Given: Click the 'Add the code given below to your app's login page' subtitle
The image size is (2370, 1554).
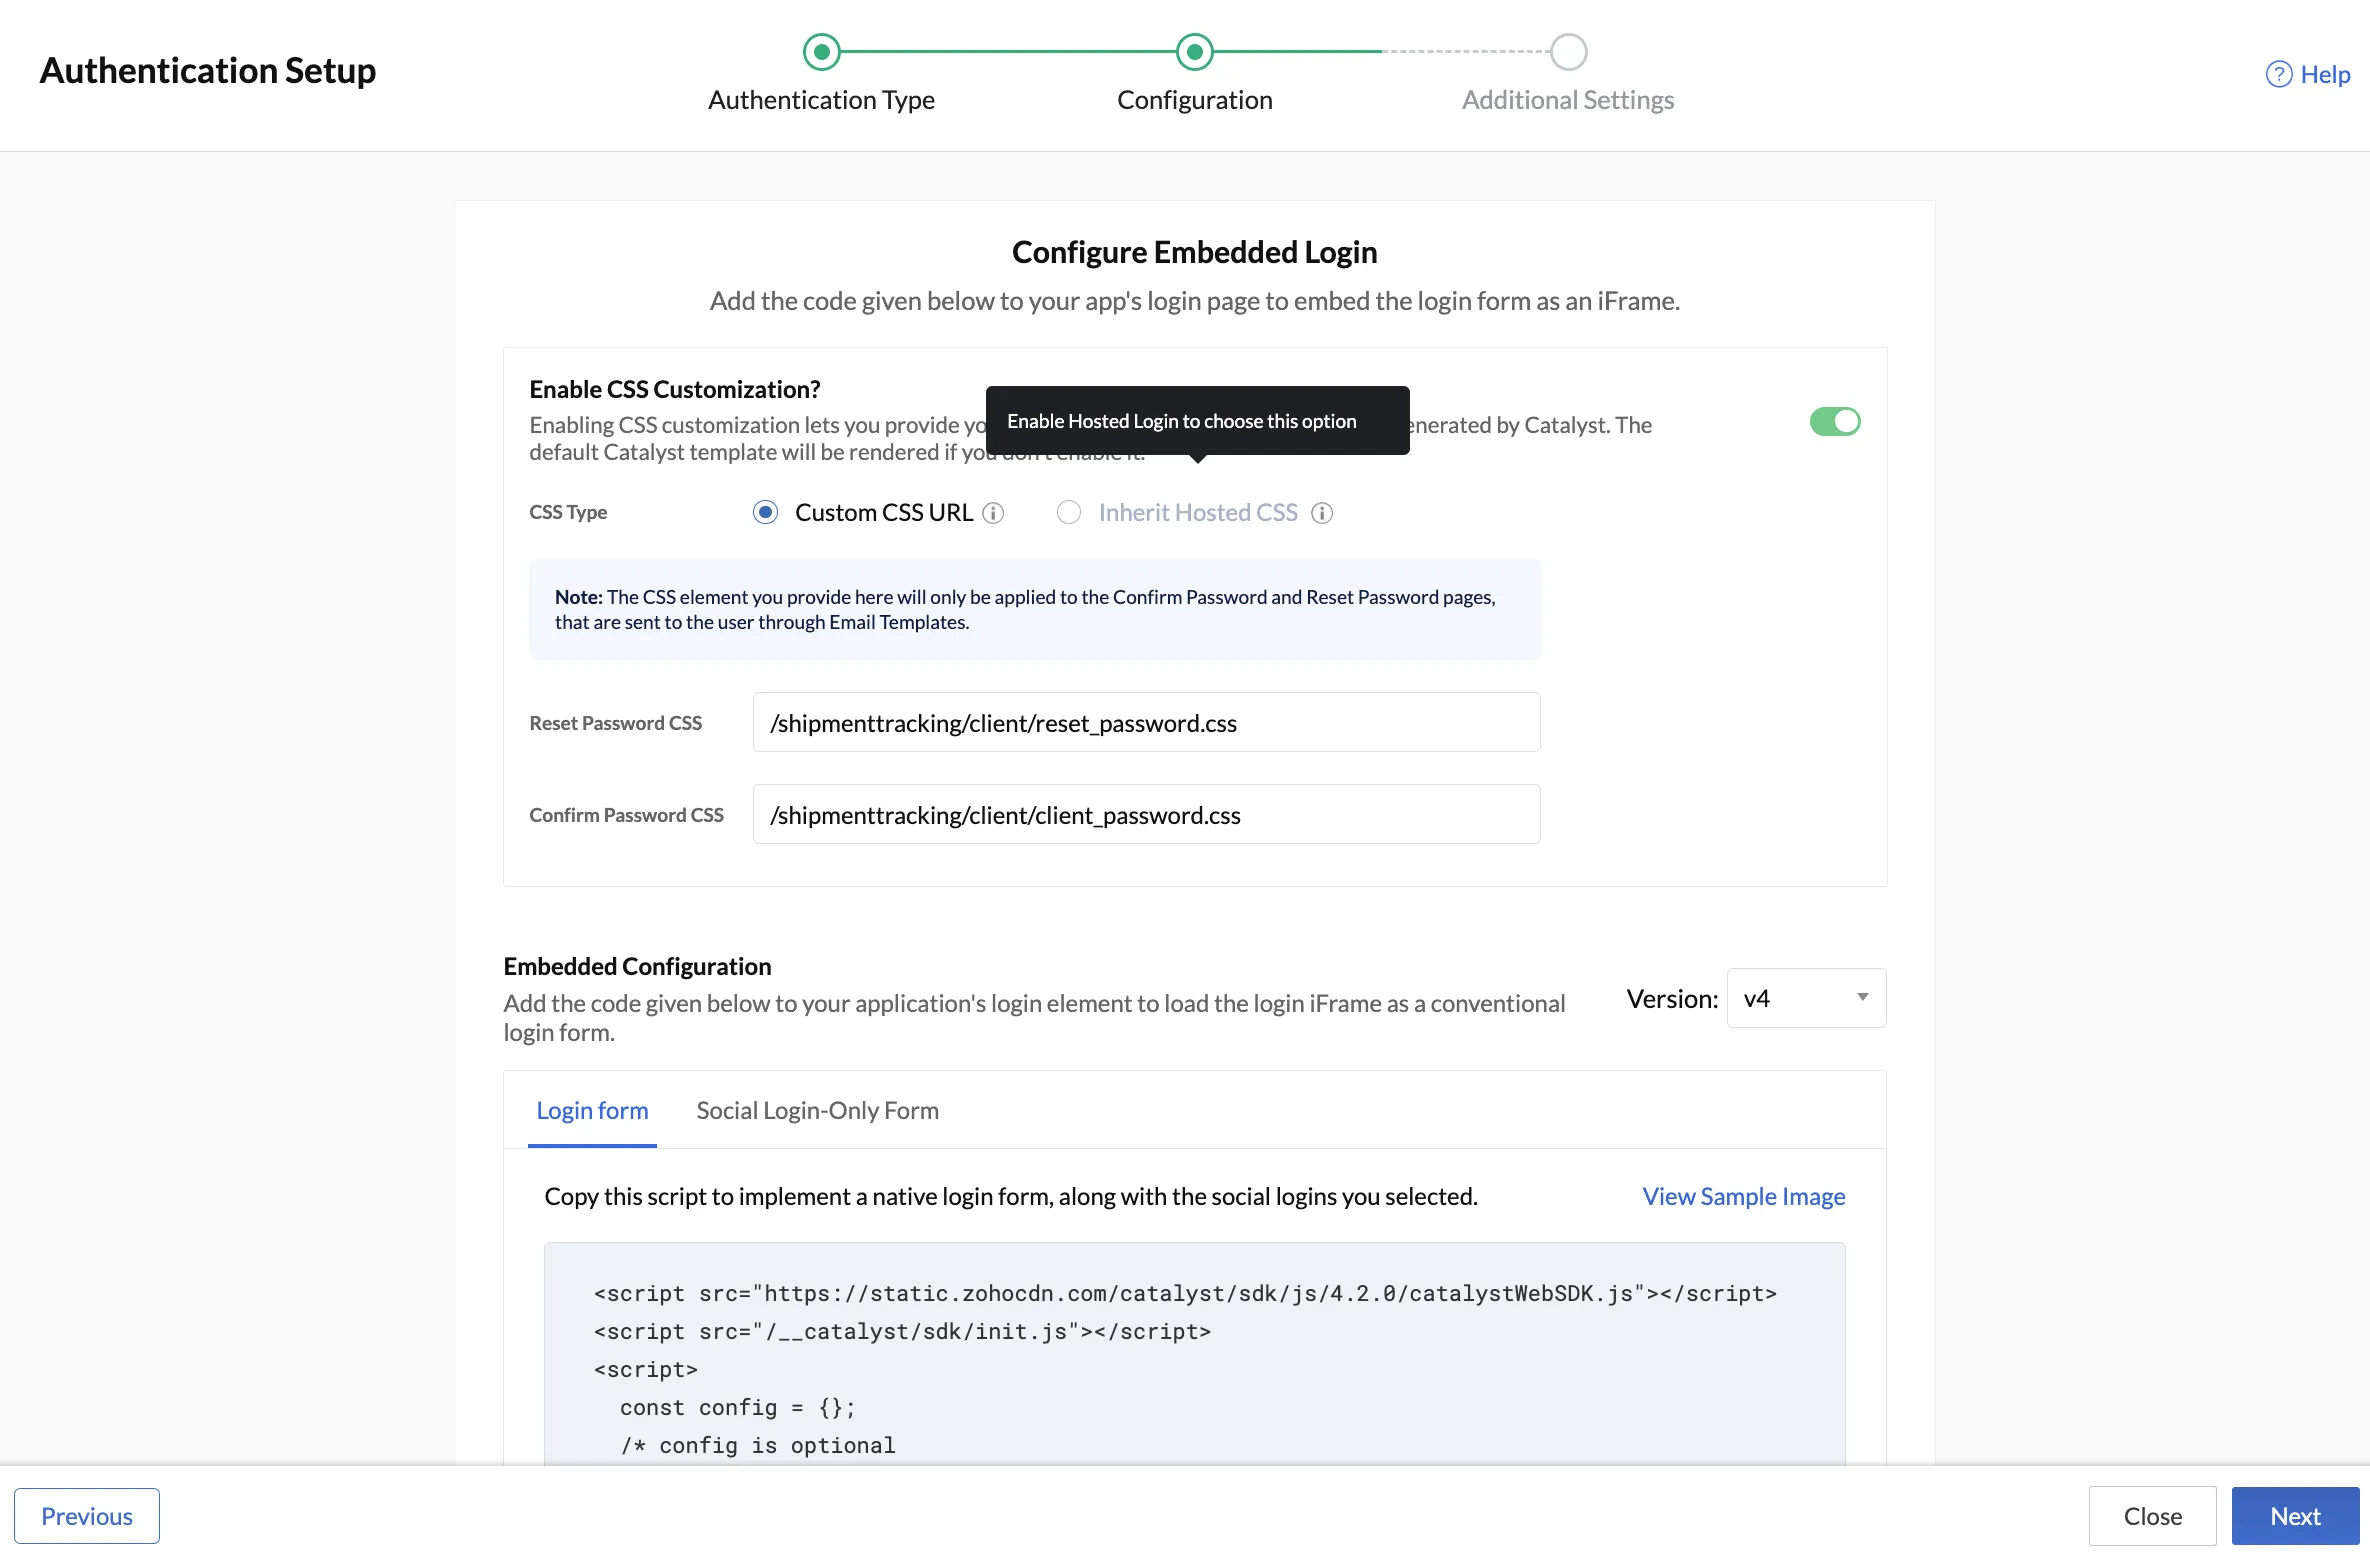Looking at the screenshot, I should [x=1194, y=301].
